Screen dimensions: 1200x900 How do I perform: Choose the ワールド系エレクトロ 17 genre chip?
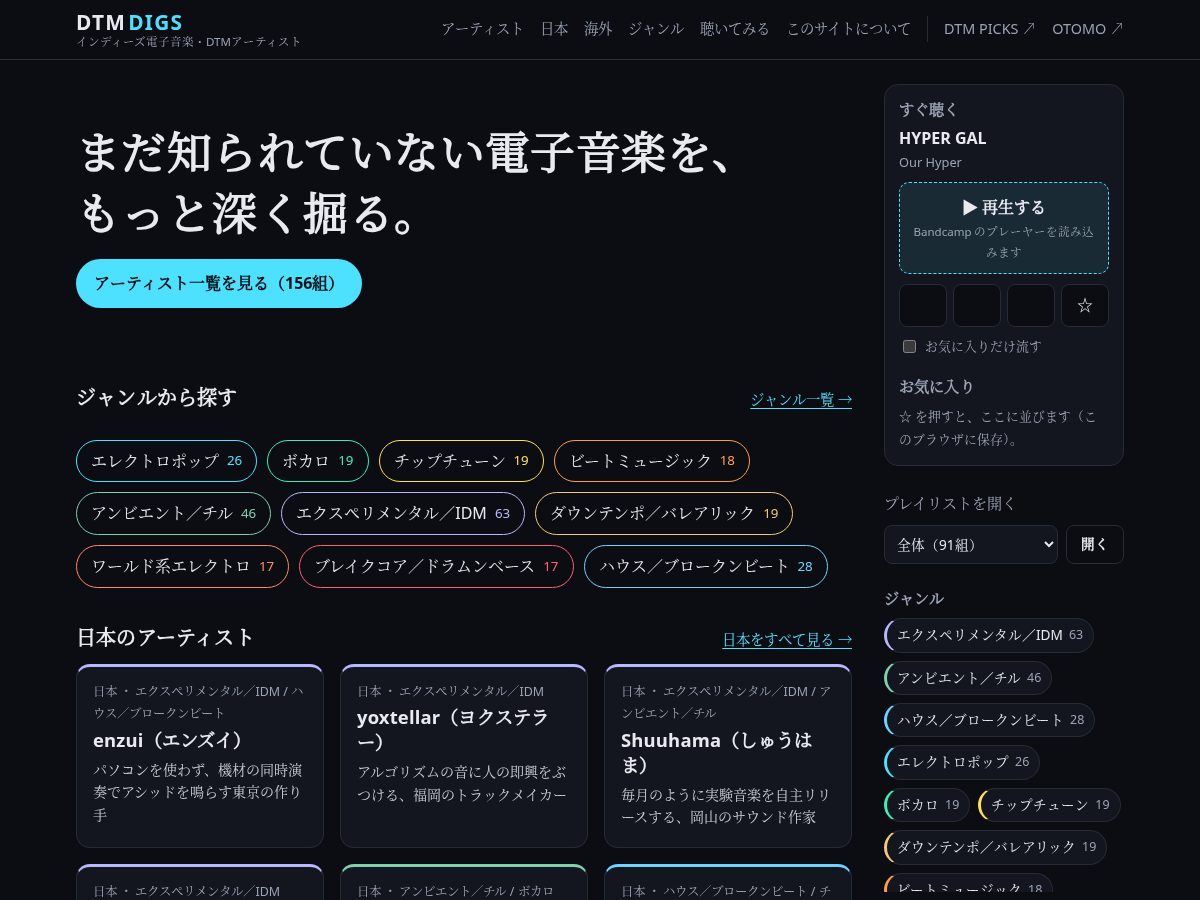tap(182, 566)
